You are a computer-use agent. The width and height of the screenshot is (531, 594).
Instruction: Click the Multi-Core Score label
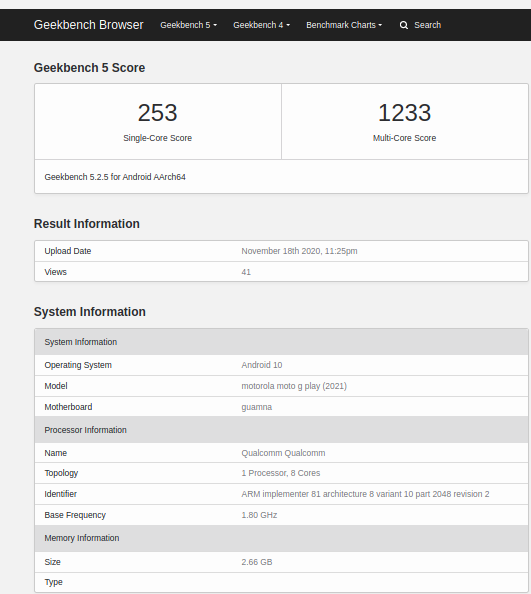click(404, 138)
